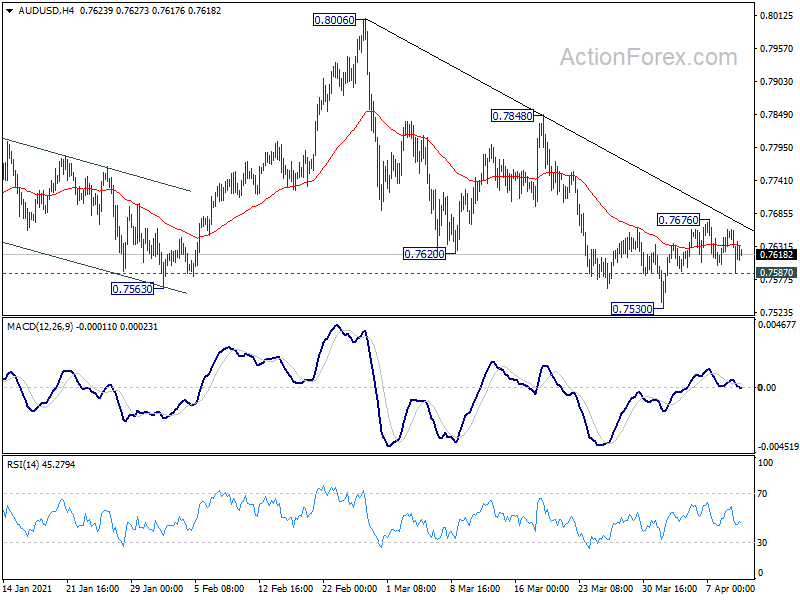Click the 0.79030 price axis value
Image resolution: width=800 pixels, height=600 pixels.
[777, 82]
